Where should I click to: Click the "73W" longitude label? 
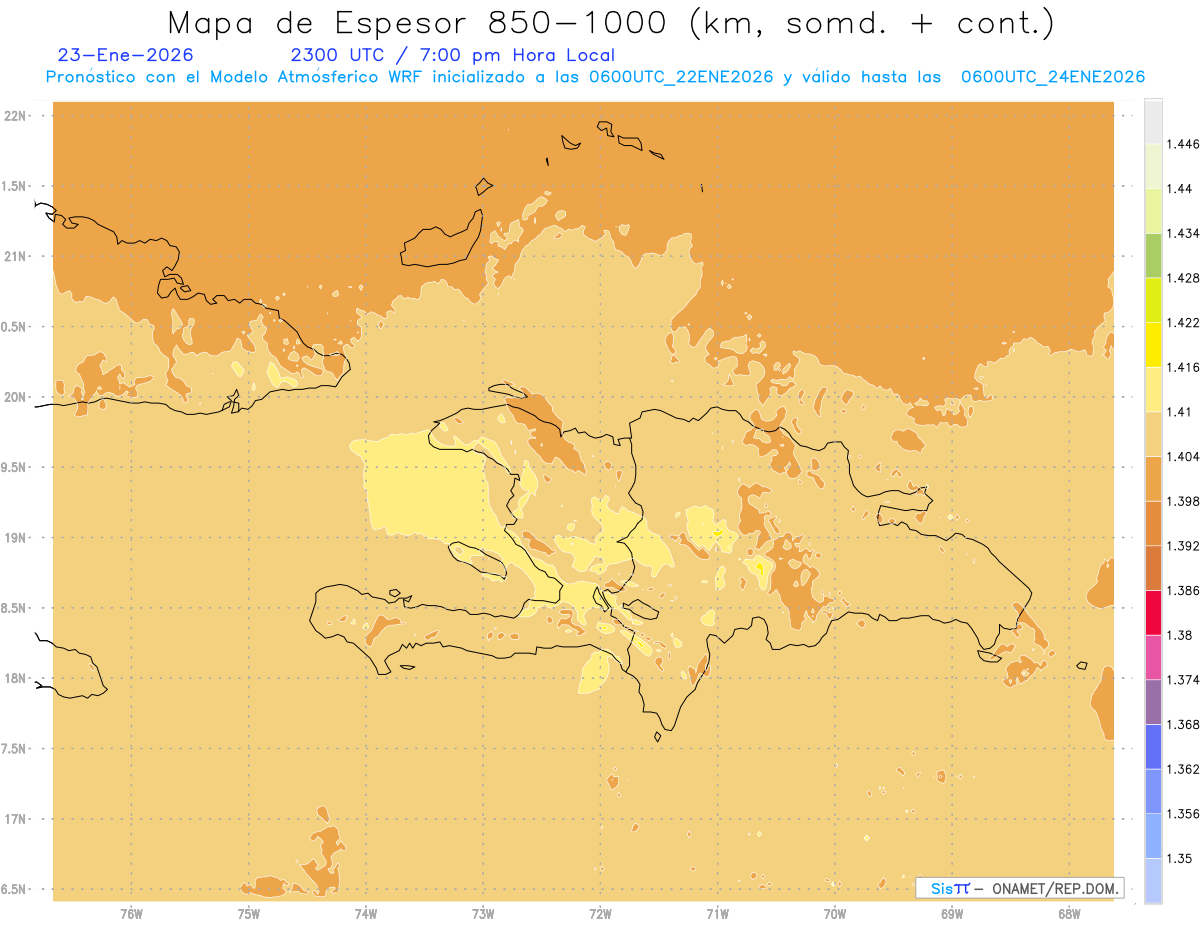coord(483,914)
